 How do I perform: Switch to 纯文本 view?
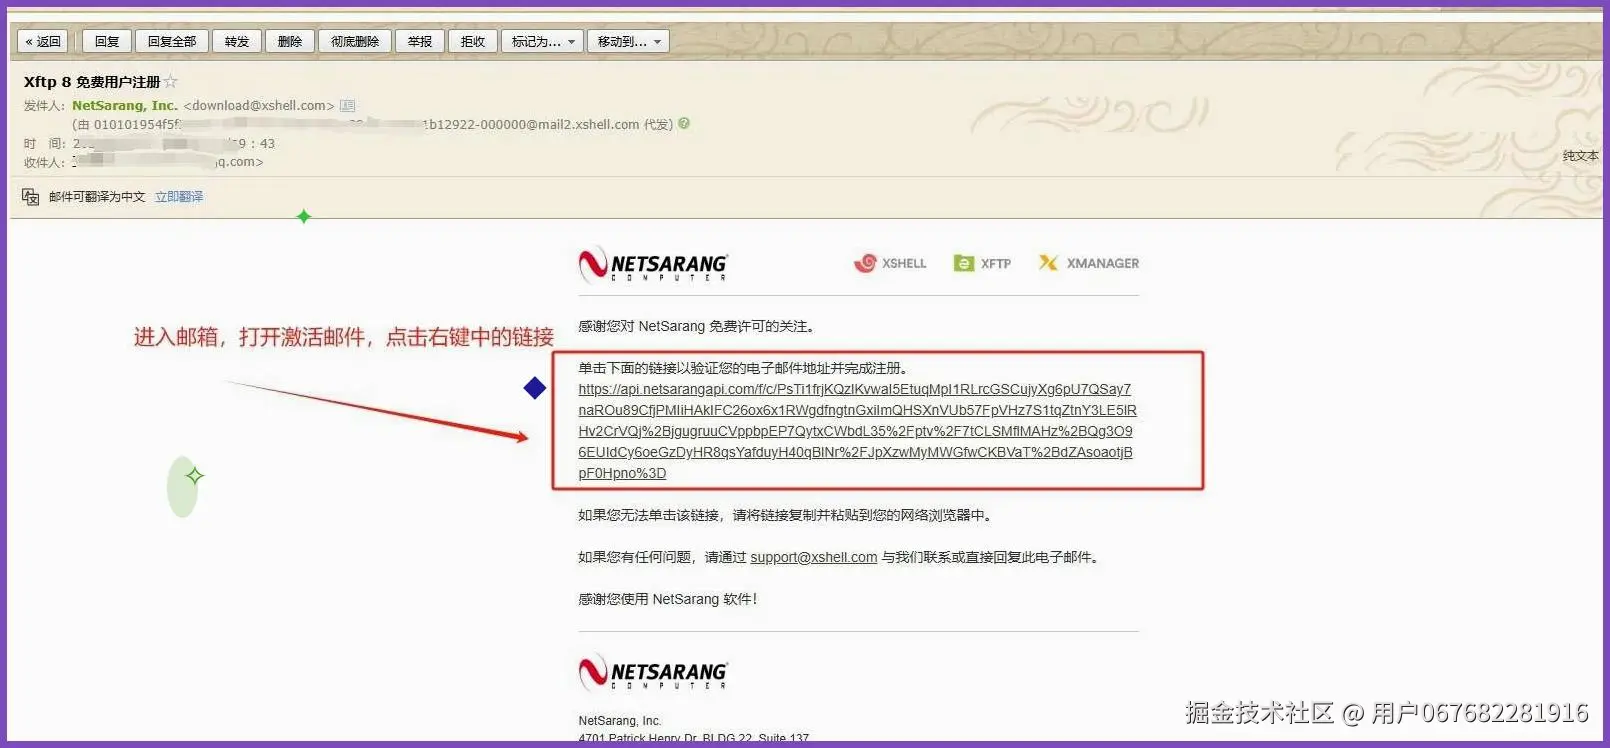click(1580, 156)
